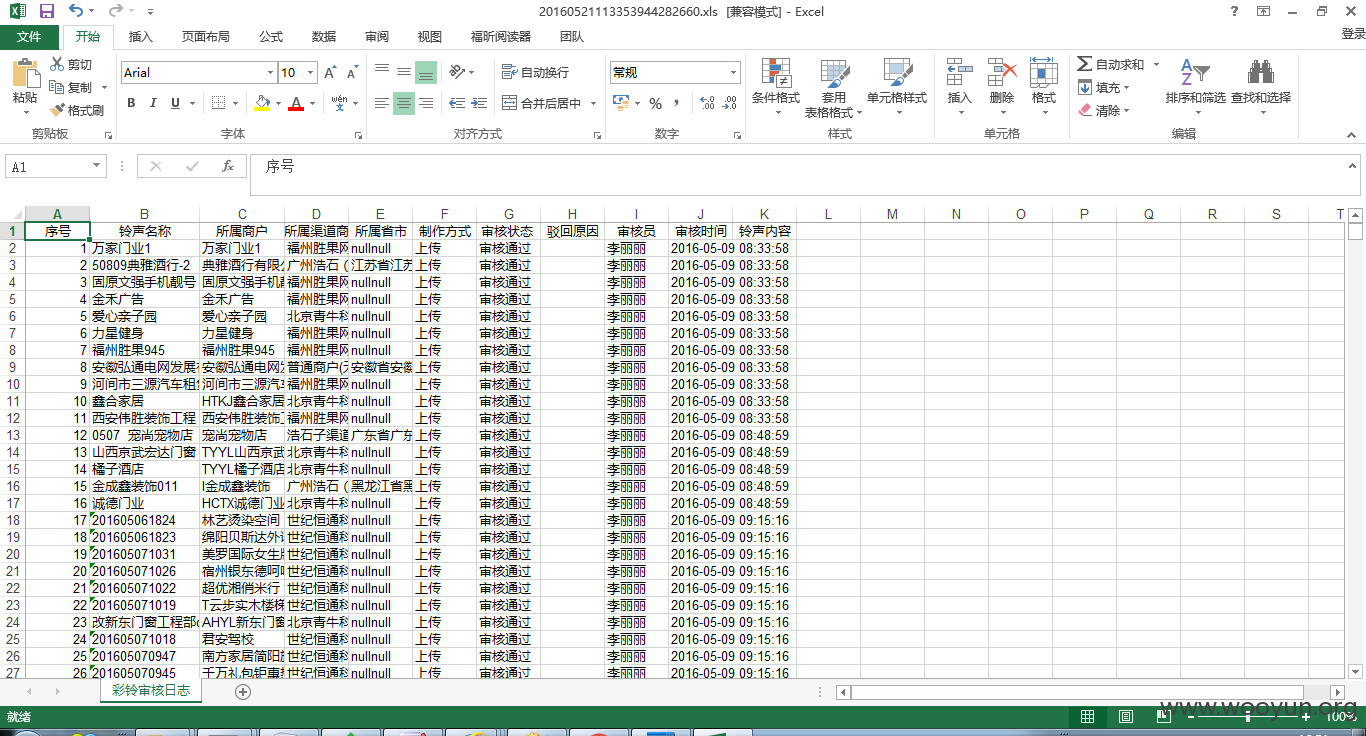The image size is (1366, 736).
Task: Switch to the 公式 ribbon tab
Action: [271, 37]
